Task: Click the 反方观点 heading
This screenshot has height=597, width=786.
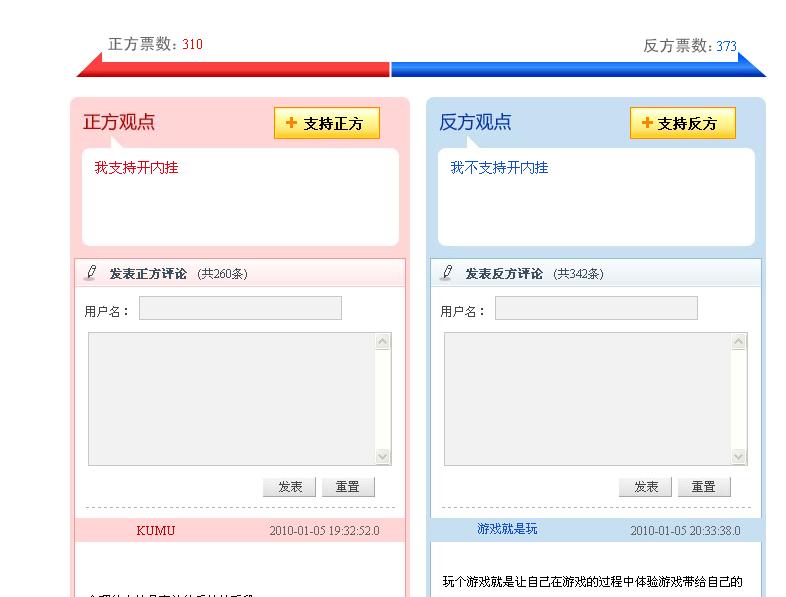Action: (x=475, y=122)
